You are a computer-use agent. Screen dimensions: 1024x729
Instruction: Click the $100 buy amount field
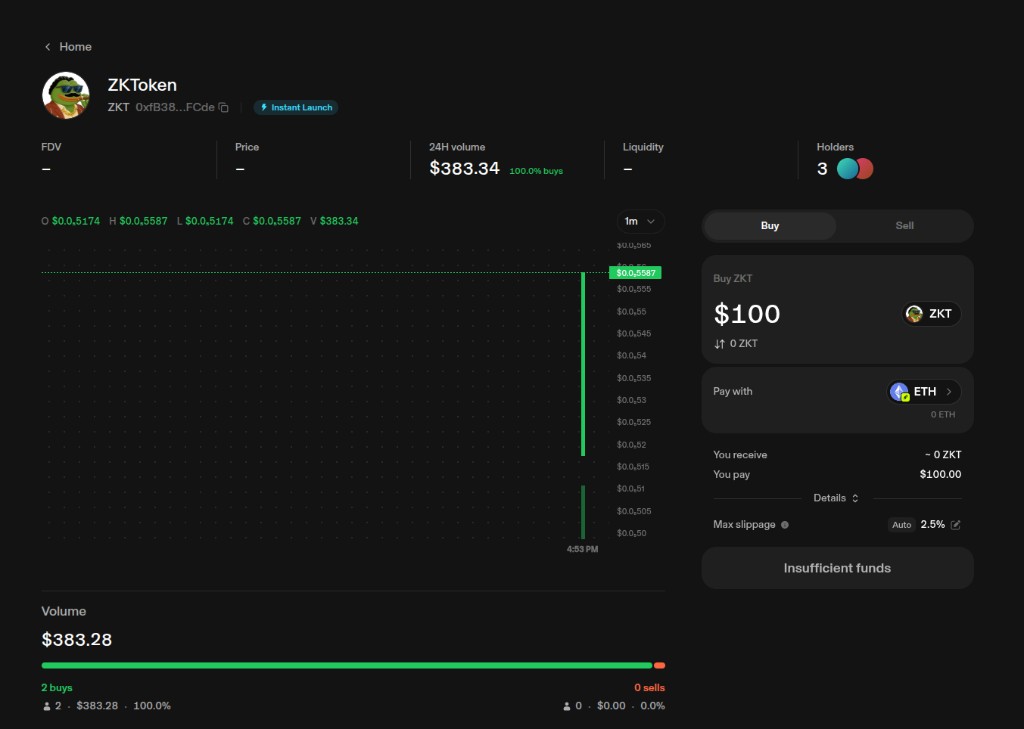pyautogui.click(x=747, y=314)
